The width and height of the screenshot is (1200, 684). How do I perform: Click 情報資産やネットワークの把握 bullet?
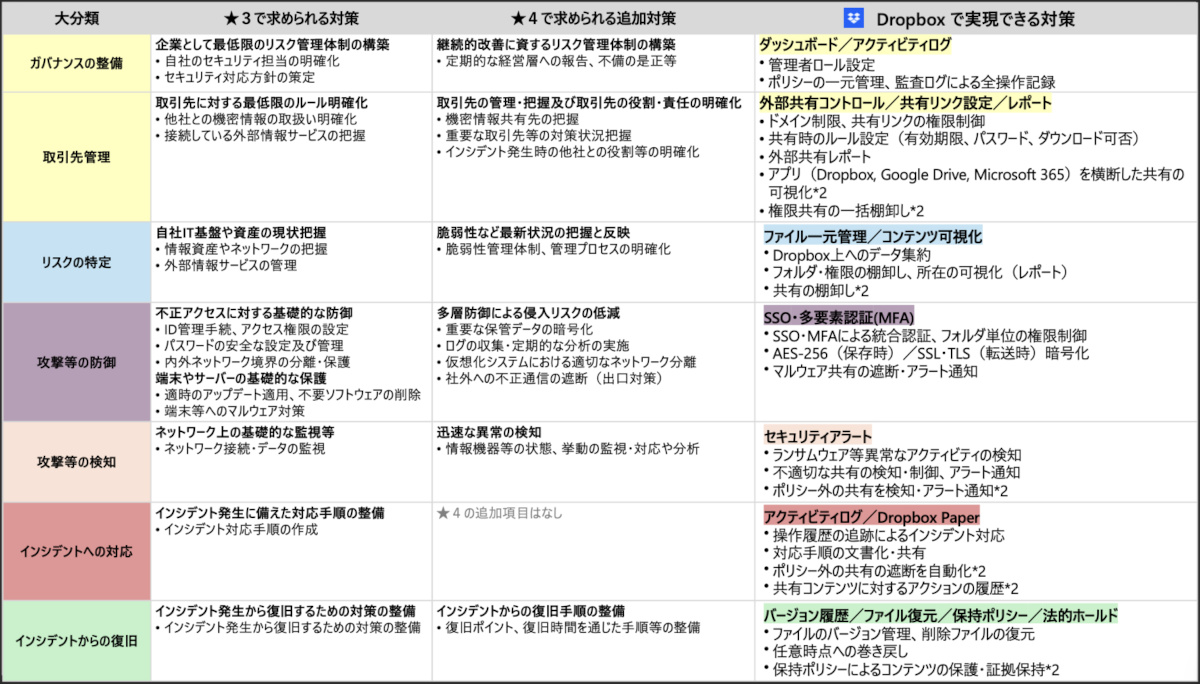(241, 249)
